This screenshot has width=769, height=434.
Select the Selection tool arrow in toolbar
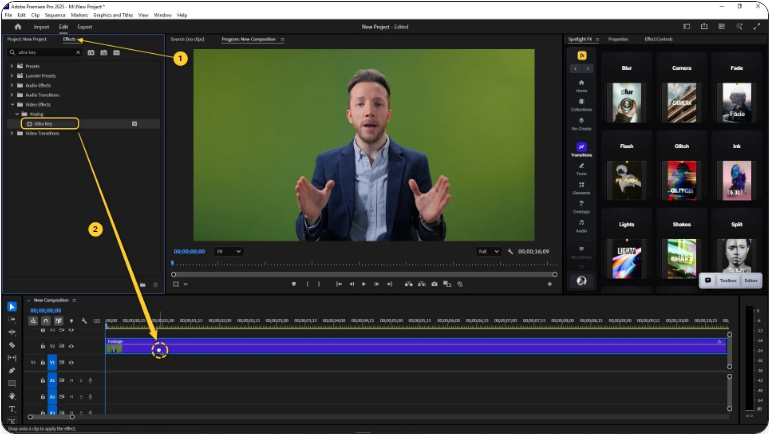tap(12, 306)
